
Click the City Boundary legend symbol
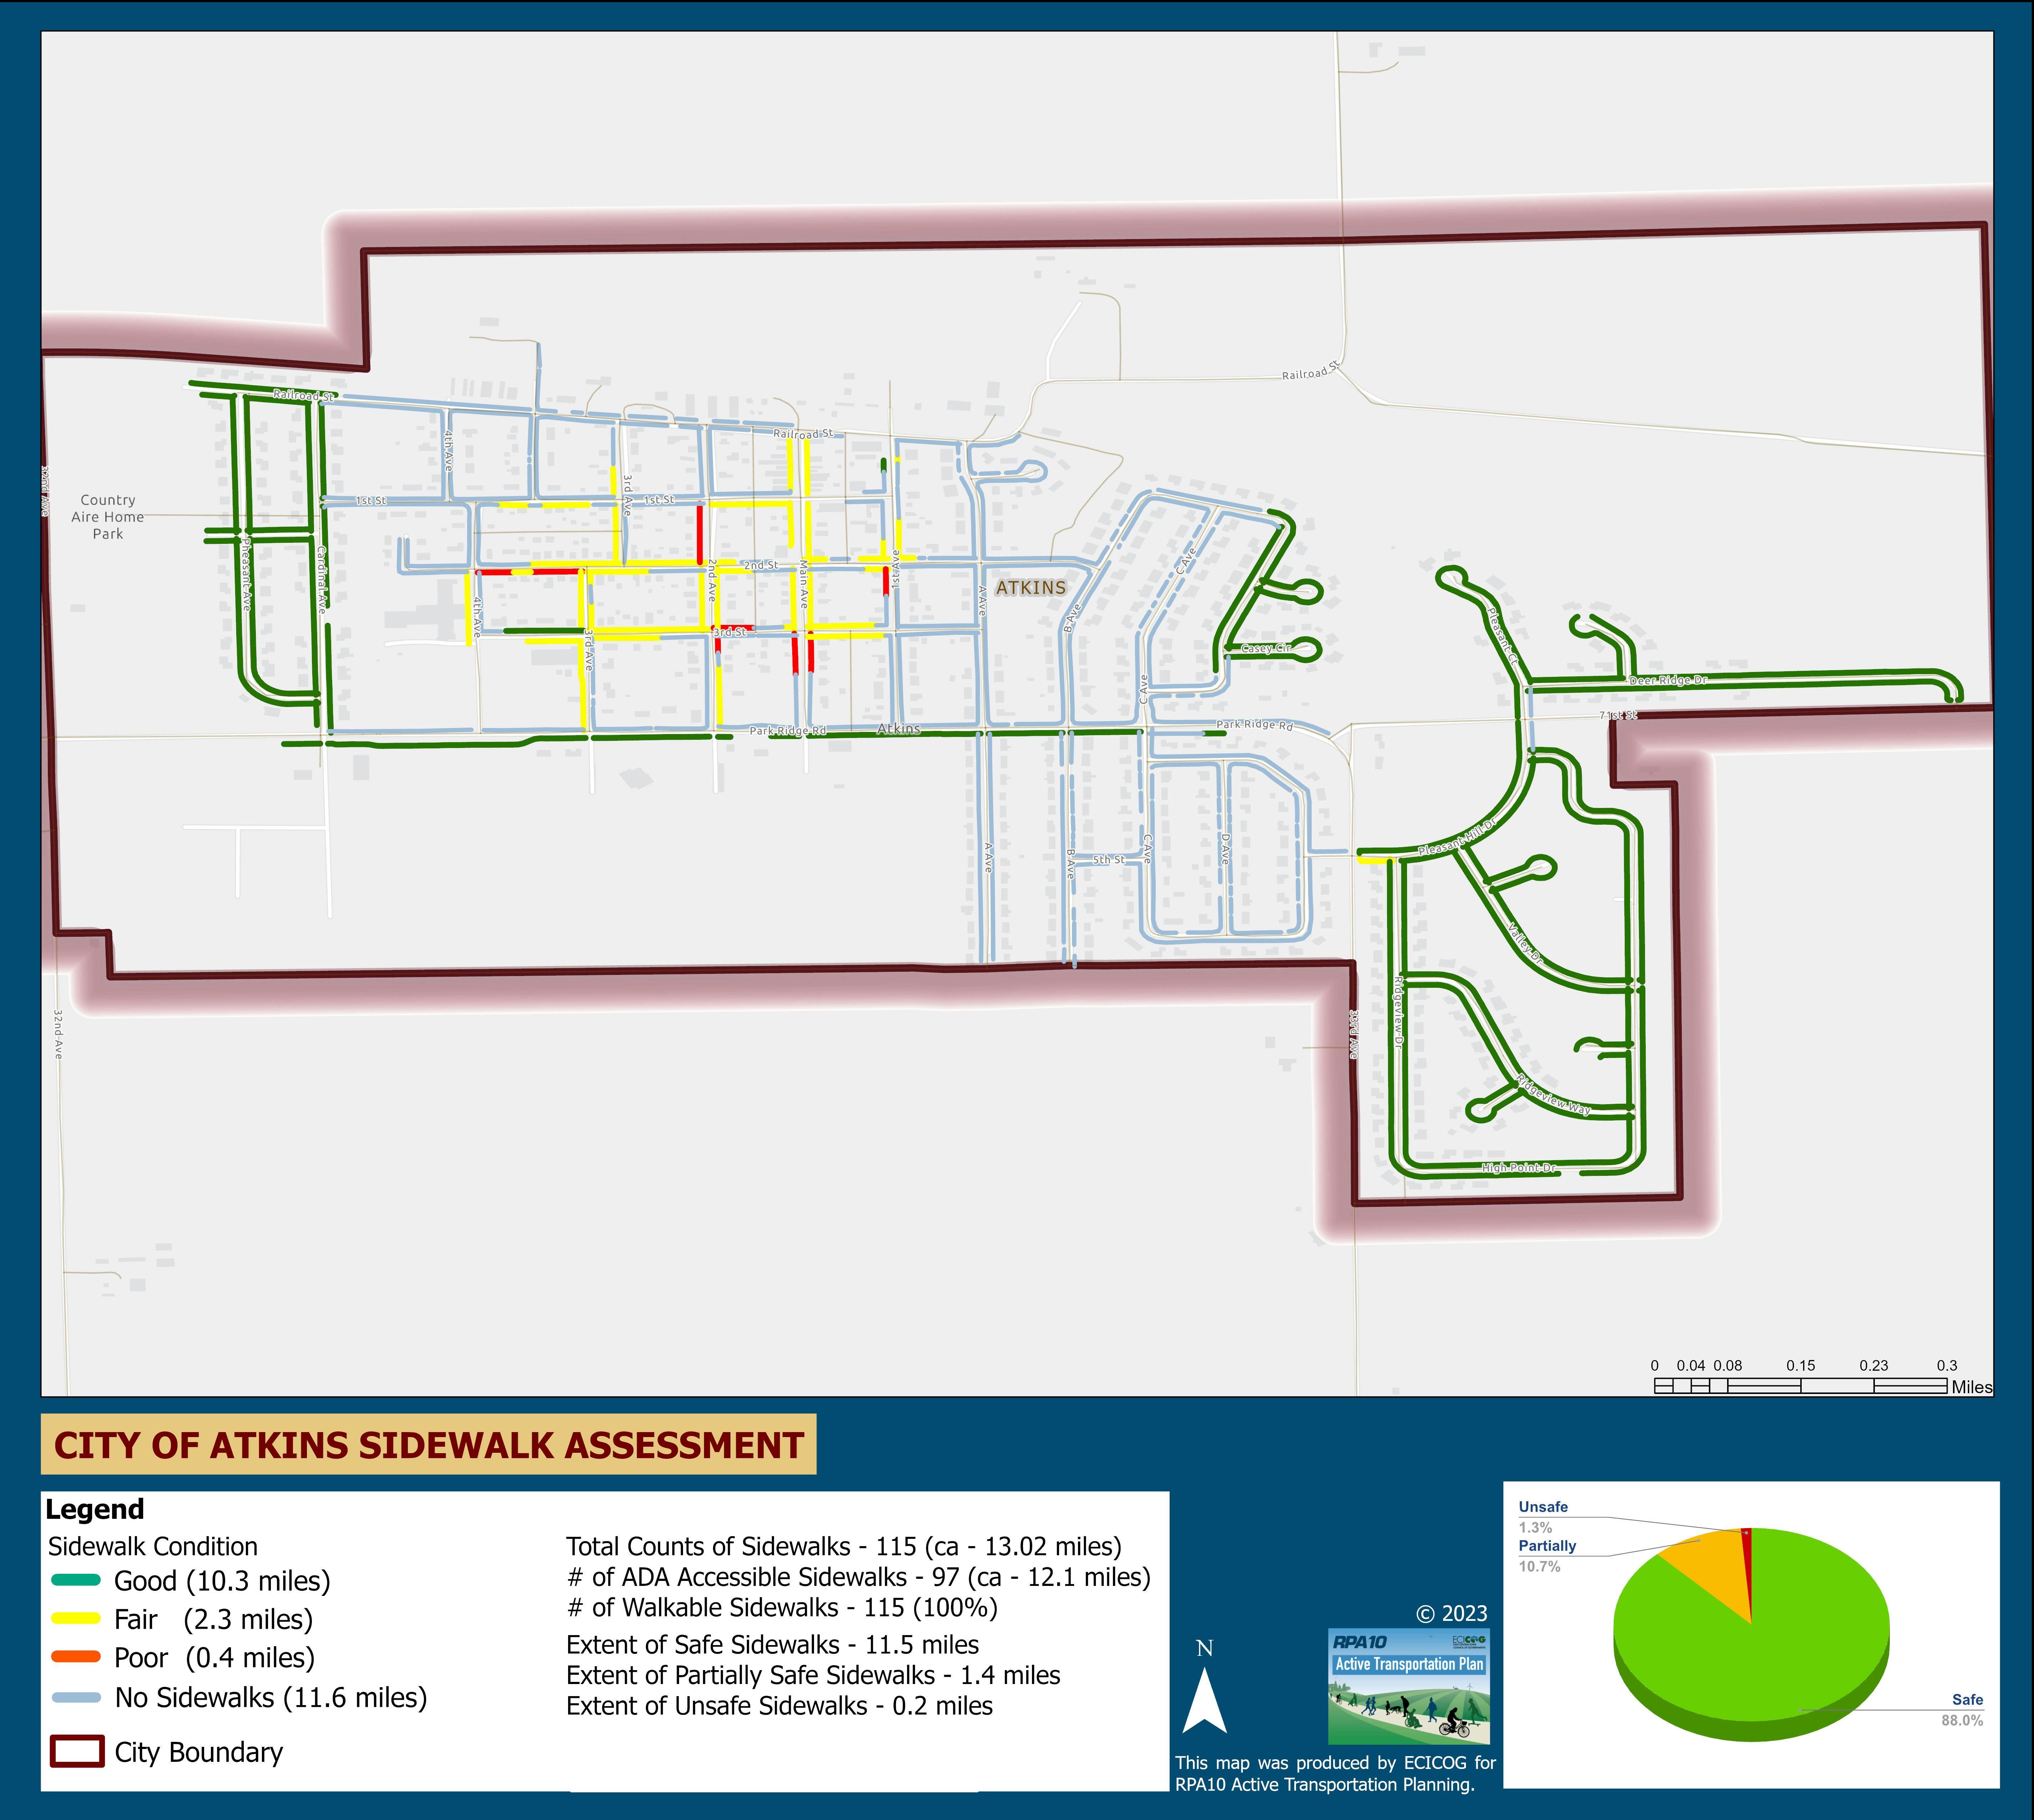(77, 1752)
